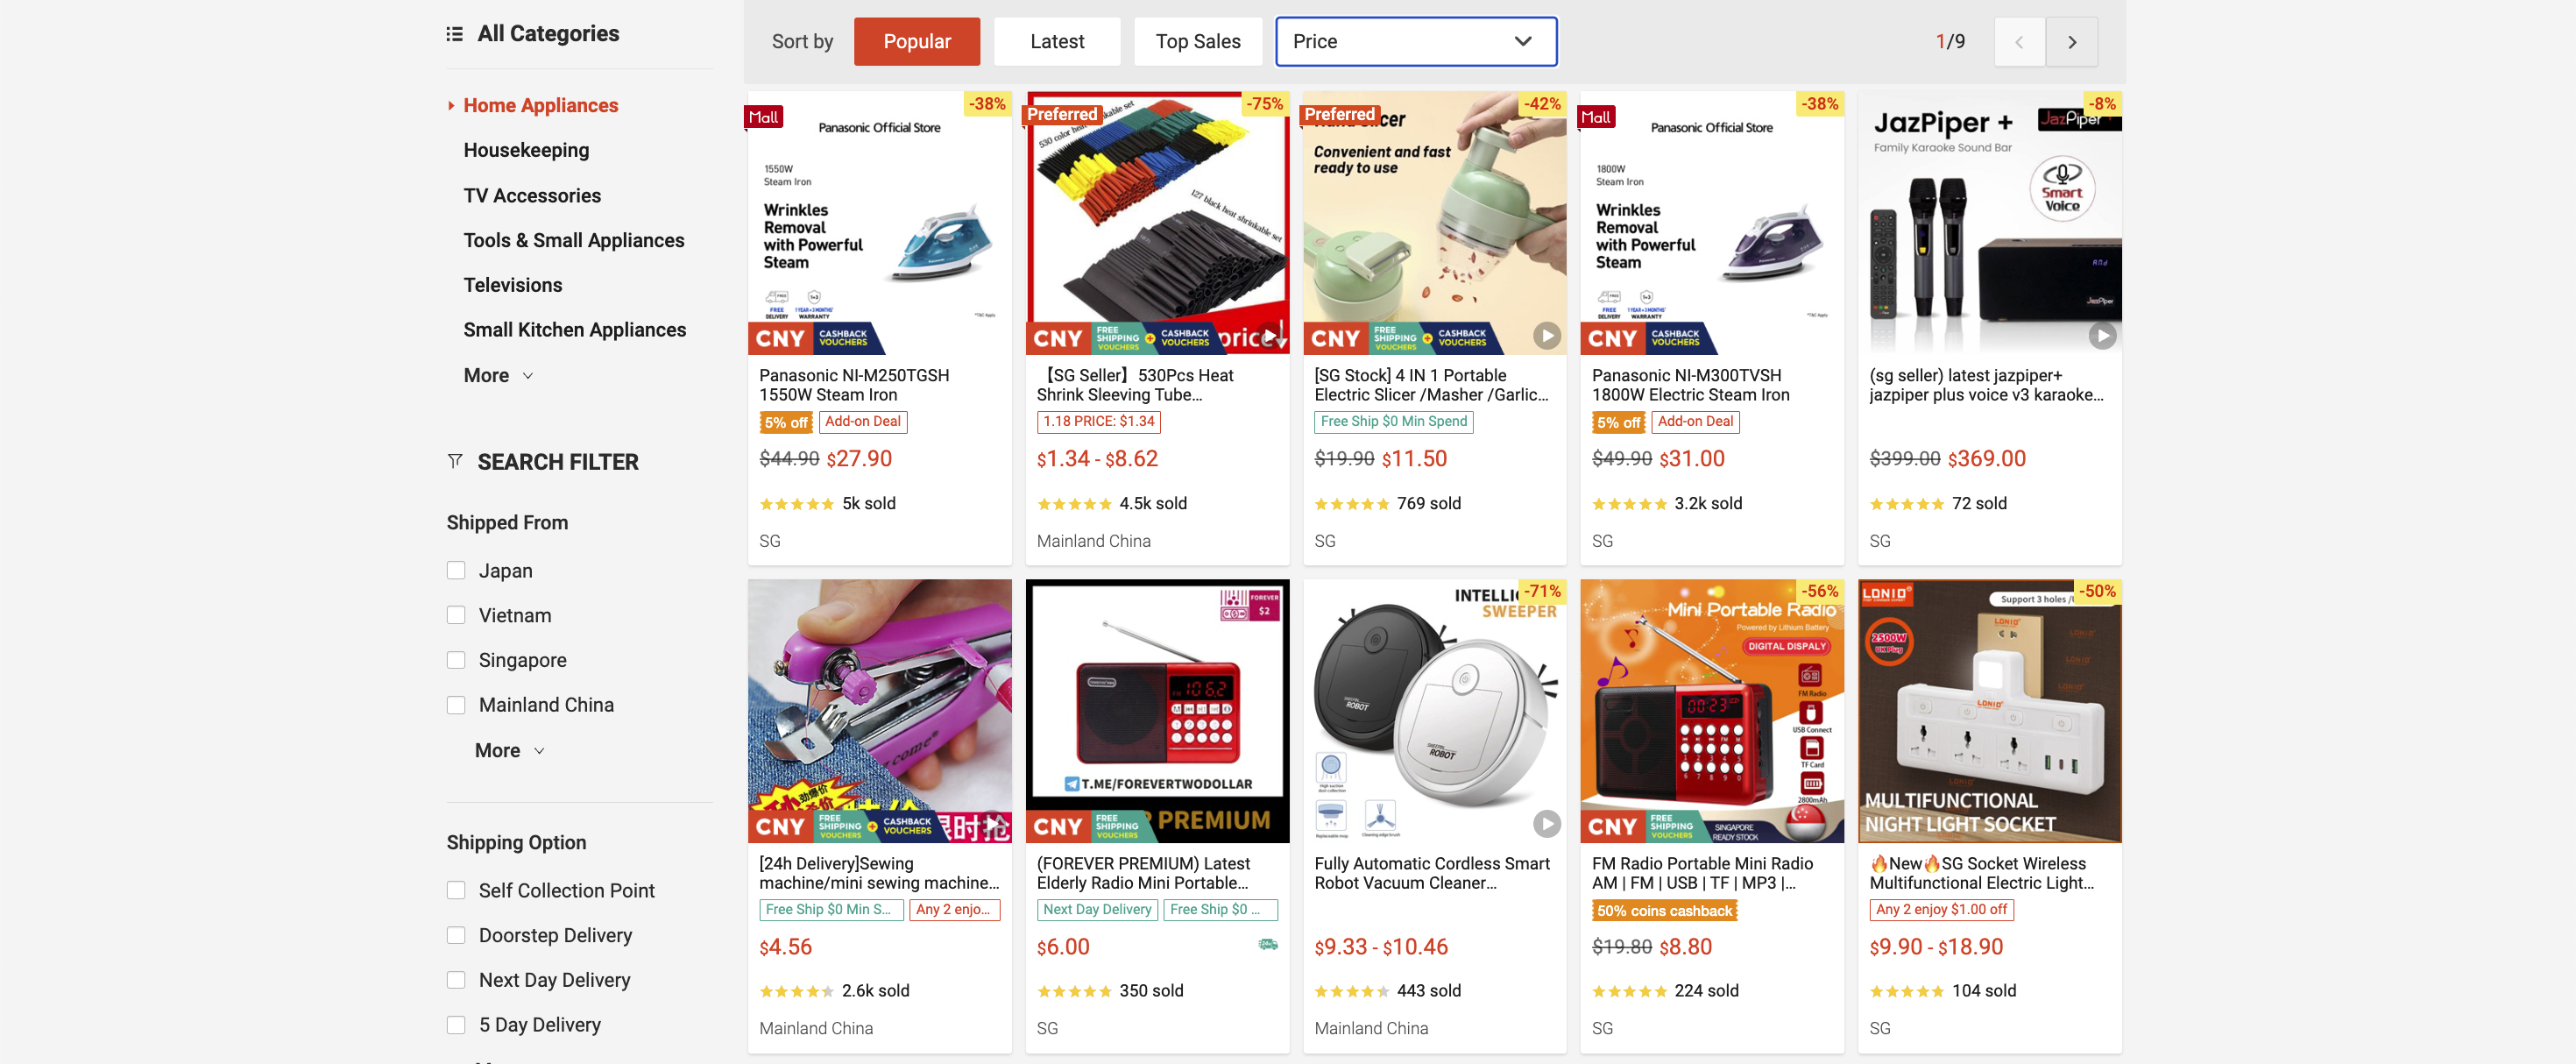Play video on Robot Vacuum Cleaner item

click(x=1547, y=823)
